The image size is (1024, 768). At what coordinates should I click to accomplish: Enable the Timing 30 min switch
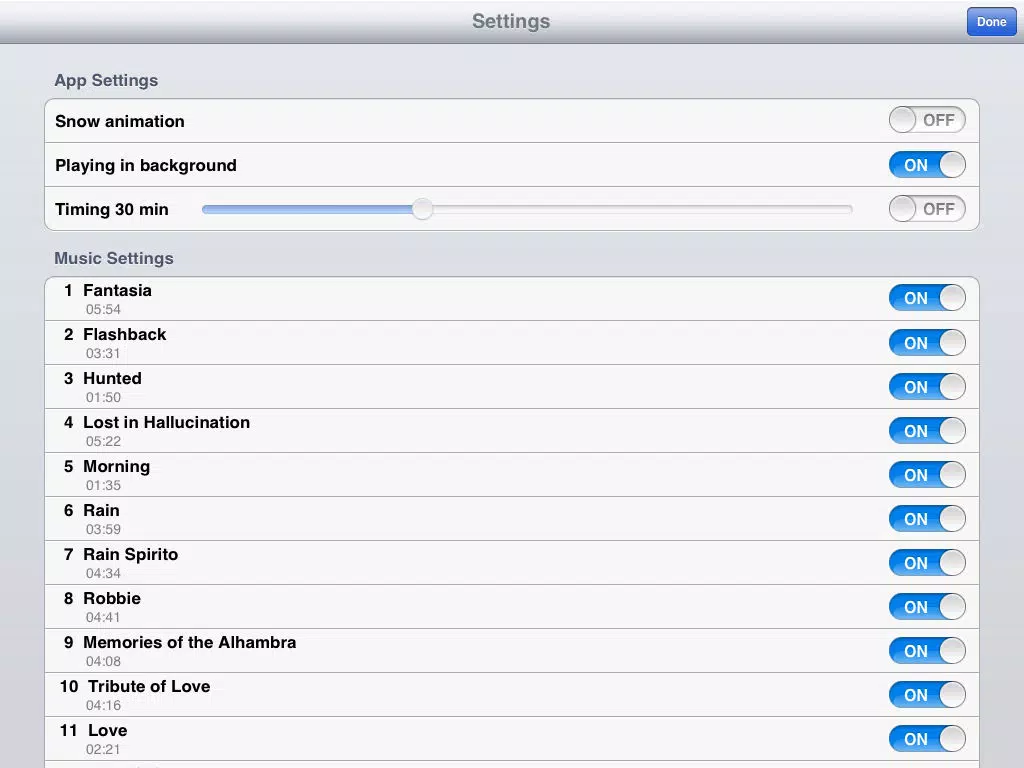click(927, 209)
